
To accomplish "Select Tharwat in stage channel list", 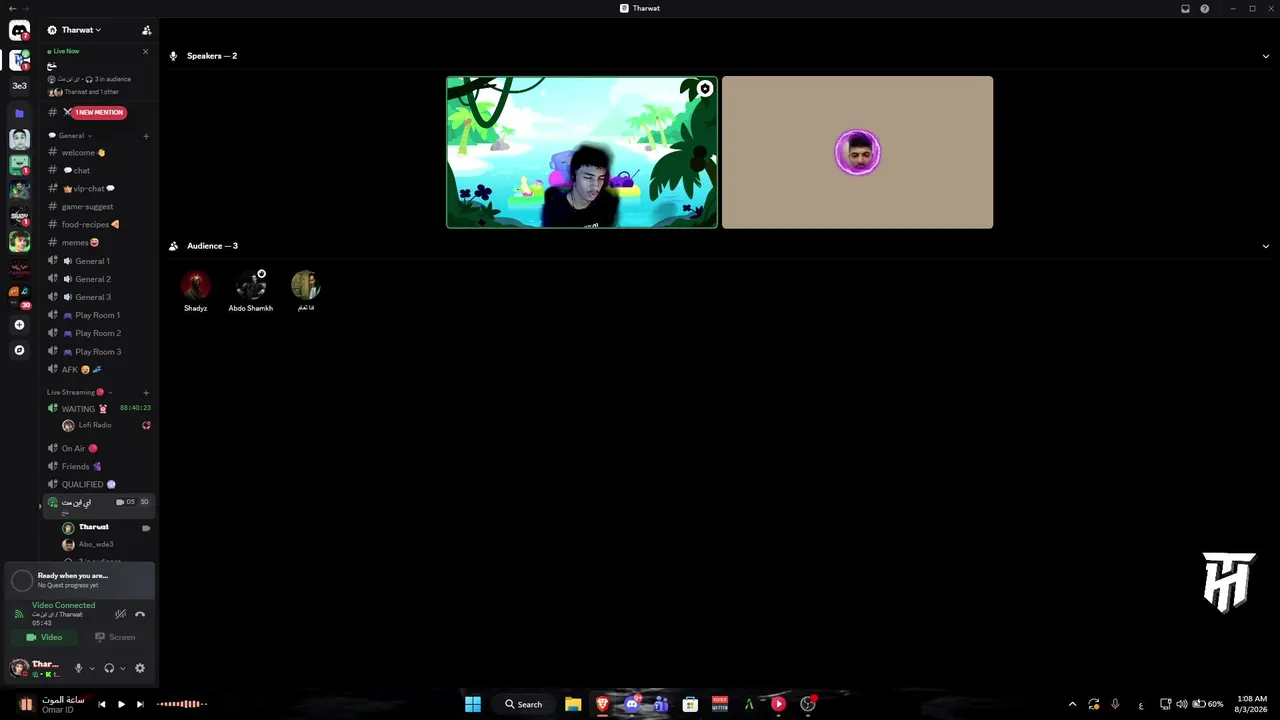I will 105,527.
